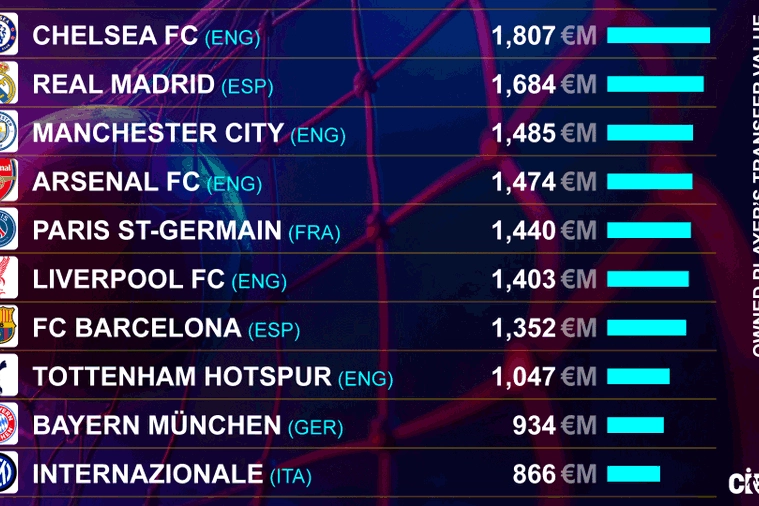Click the Internazionale club crest
Screen dimensions: 759x506
(8, 473)
